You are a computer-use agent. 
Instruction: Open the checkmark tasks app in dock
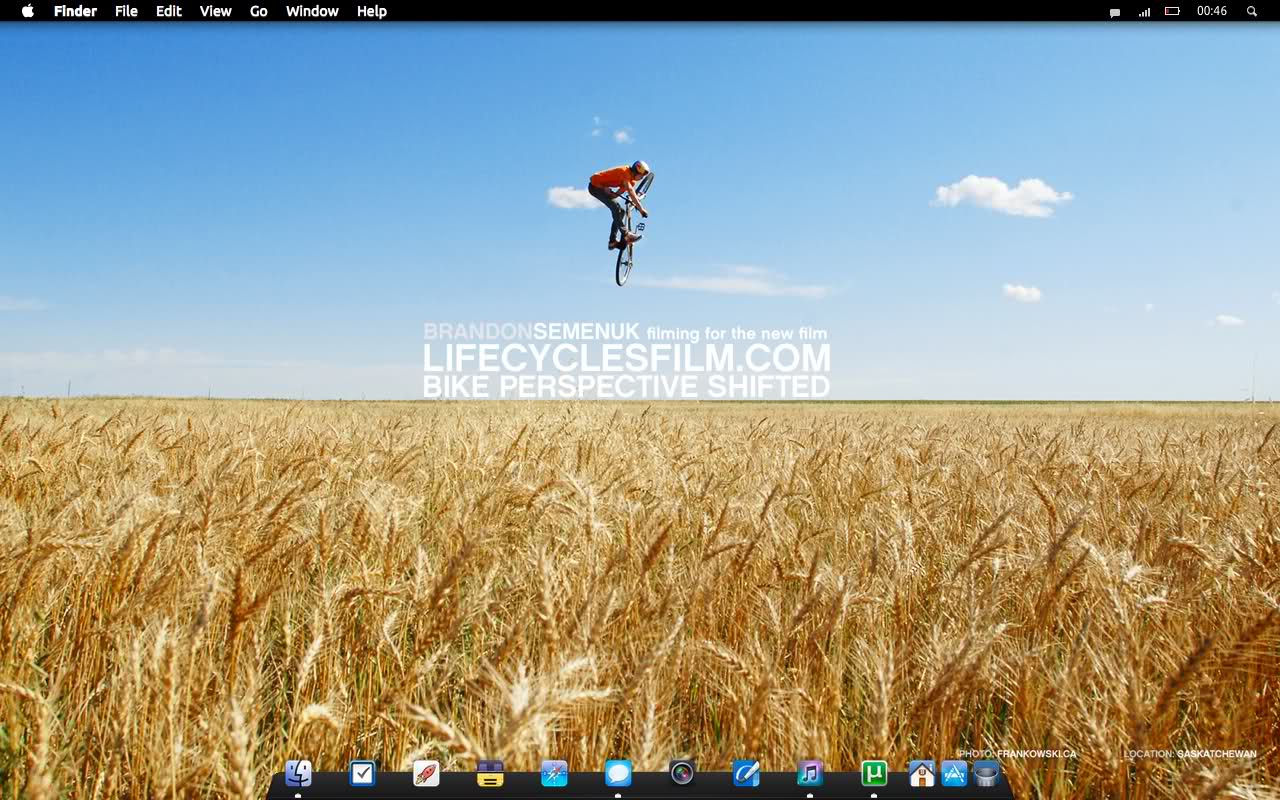[x=362, y=773]
